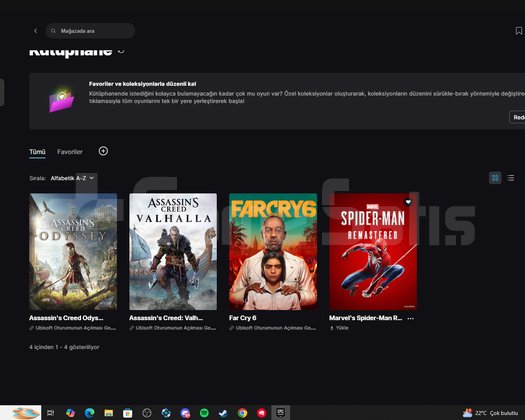Go back using the left arrow
The image size is (525, 420).
[35, 31]
